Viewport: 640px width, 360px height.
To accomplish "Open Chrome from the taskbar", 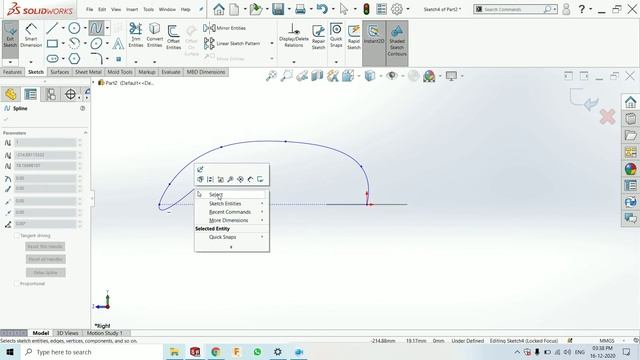I will pyautogui.click(x=216, y=352).
